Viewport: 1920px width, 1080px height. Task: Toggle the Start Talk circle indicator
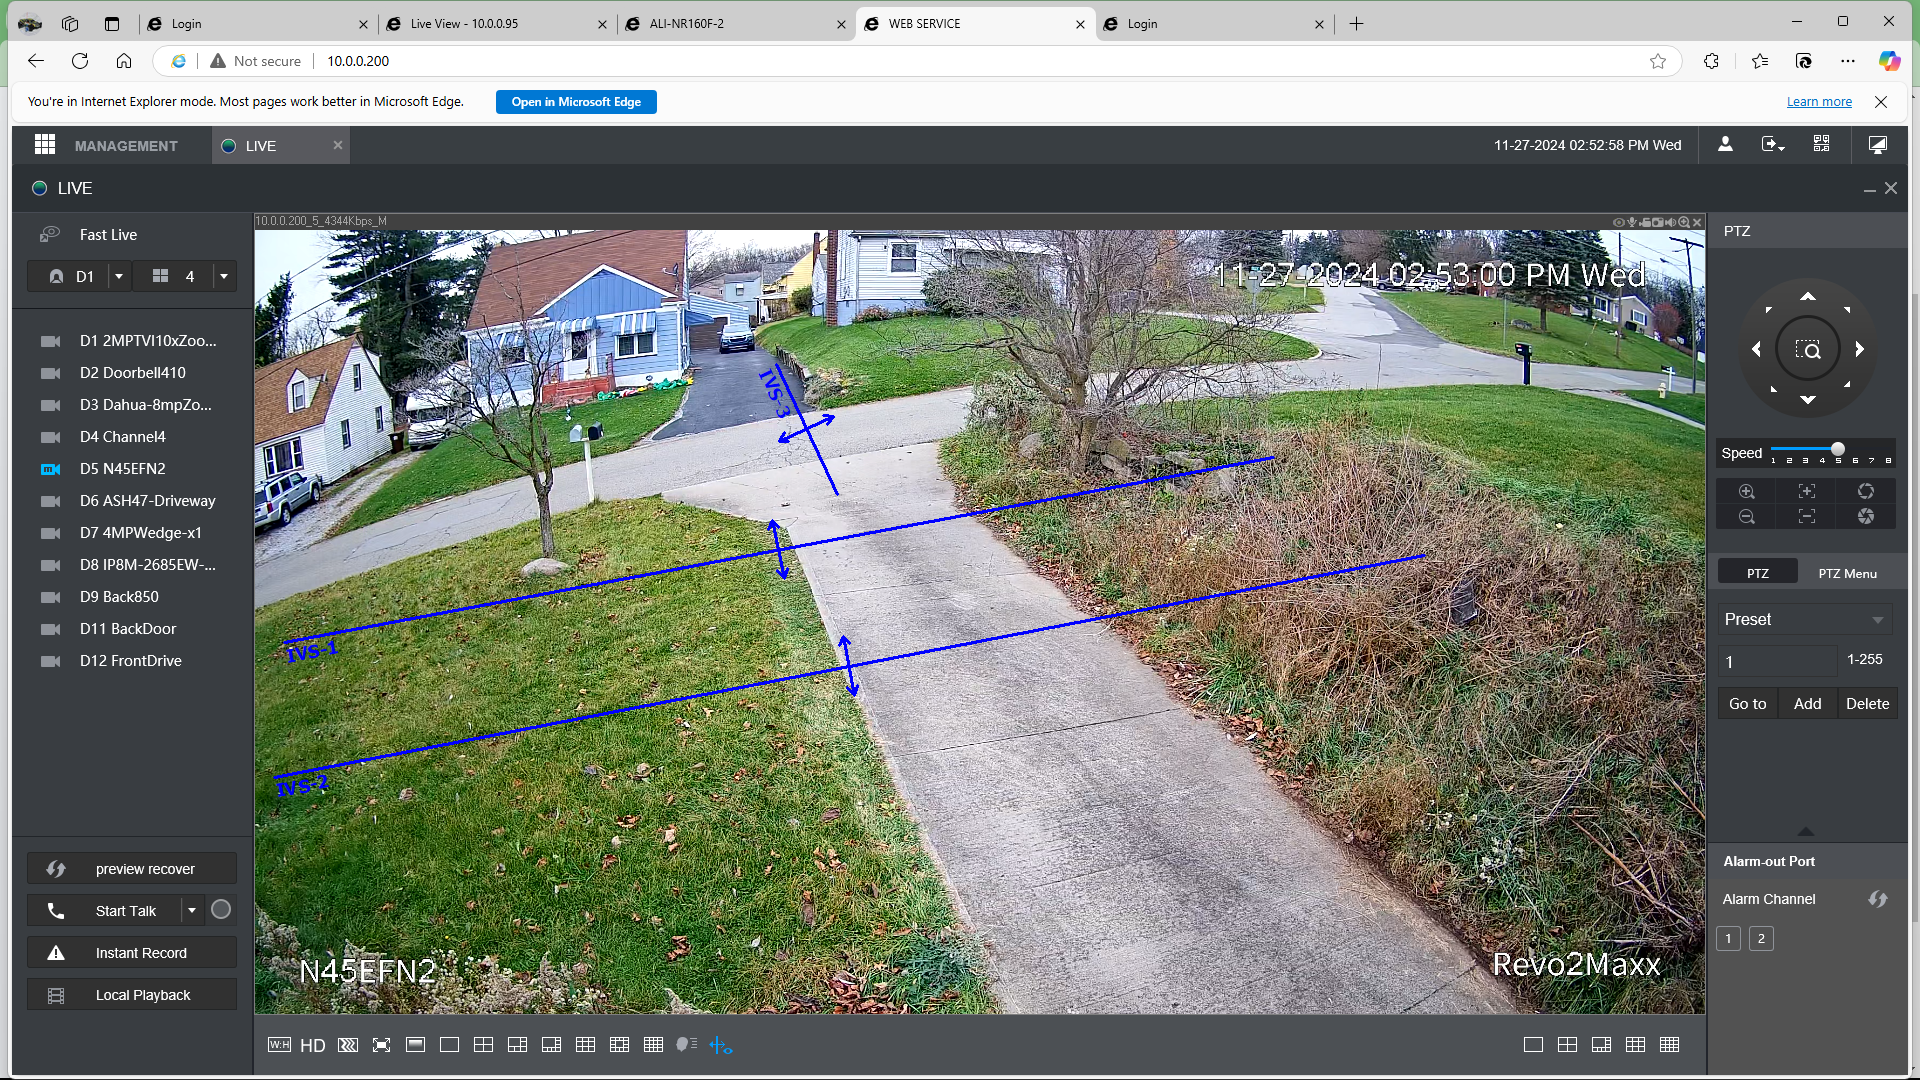pos(221,910)
